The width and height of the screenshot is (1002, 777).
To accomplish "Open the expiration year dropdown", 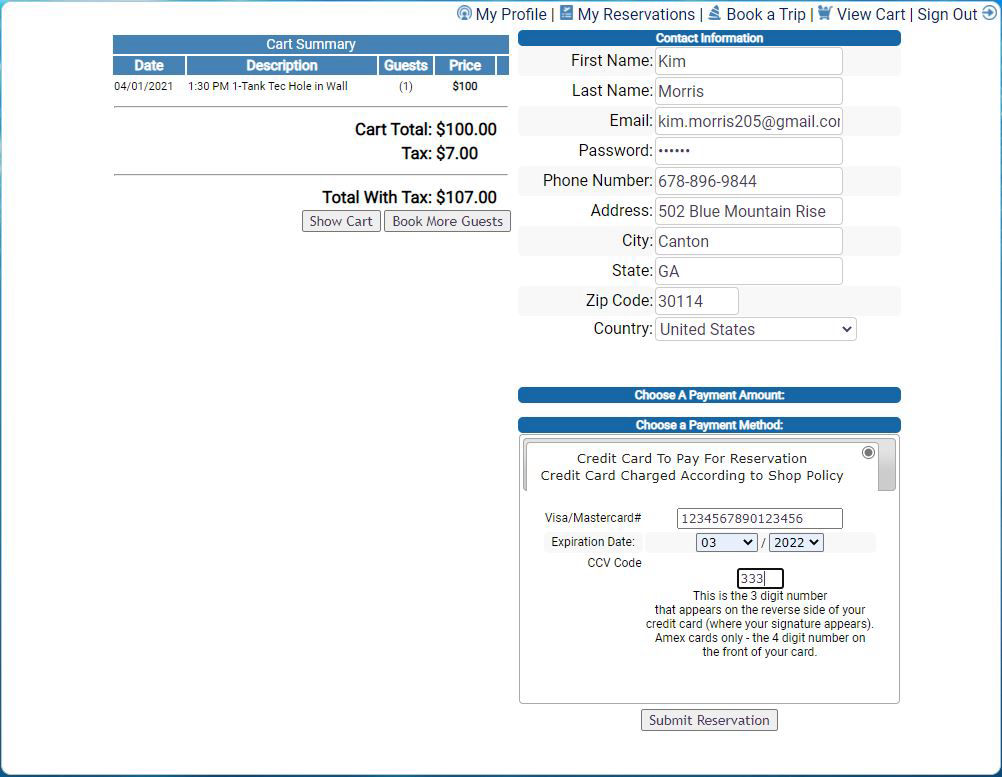I will pyautogui.click(x=796, y=542).
